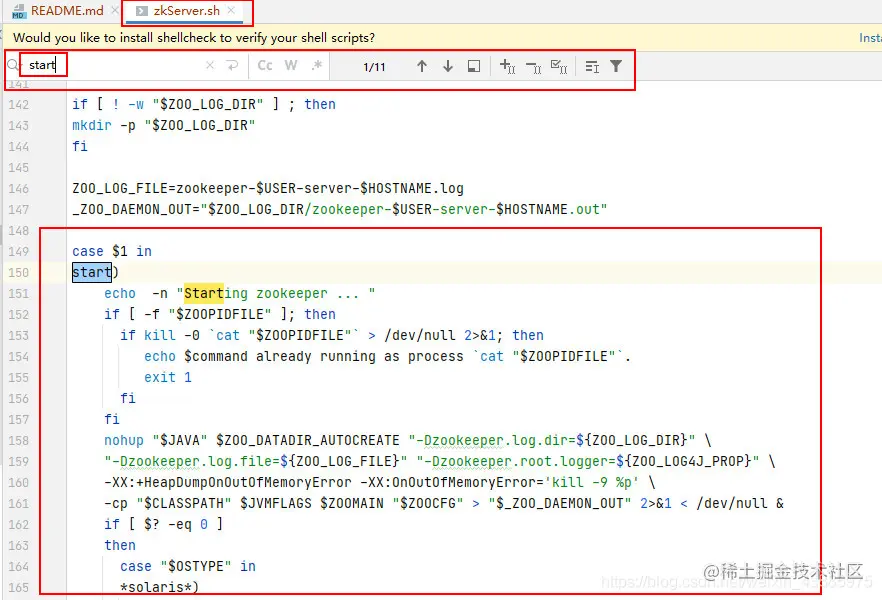This screenshot has width=882, height=600.
Task: Open search history magnifier icon
Action: coord(14,66)
